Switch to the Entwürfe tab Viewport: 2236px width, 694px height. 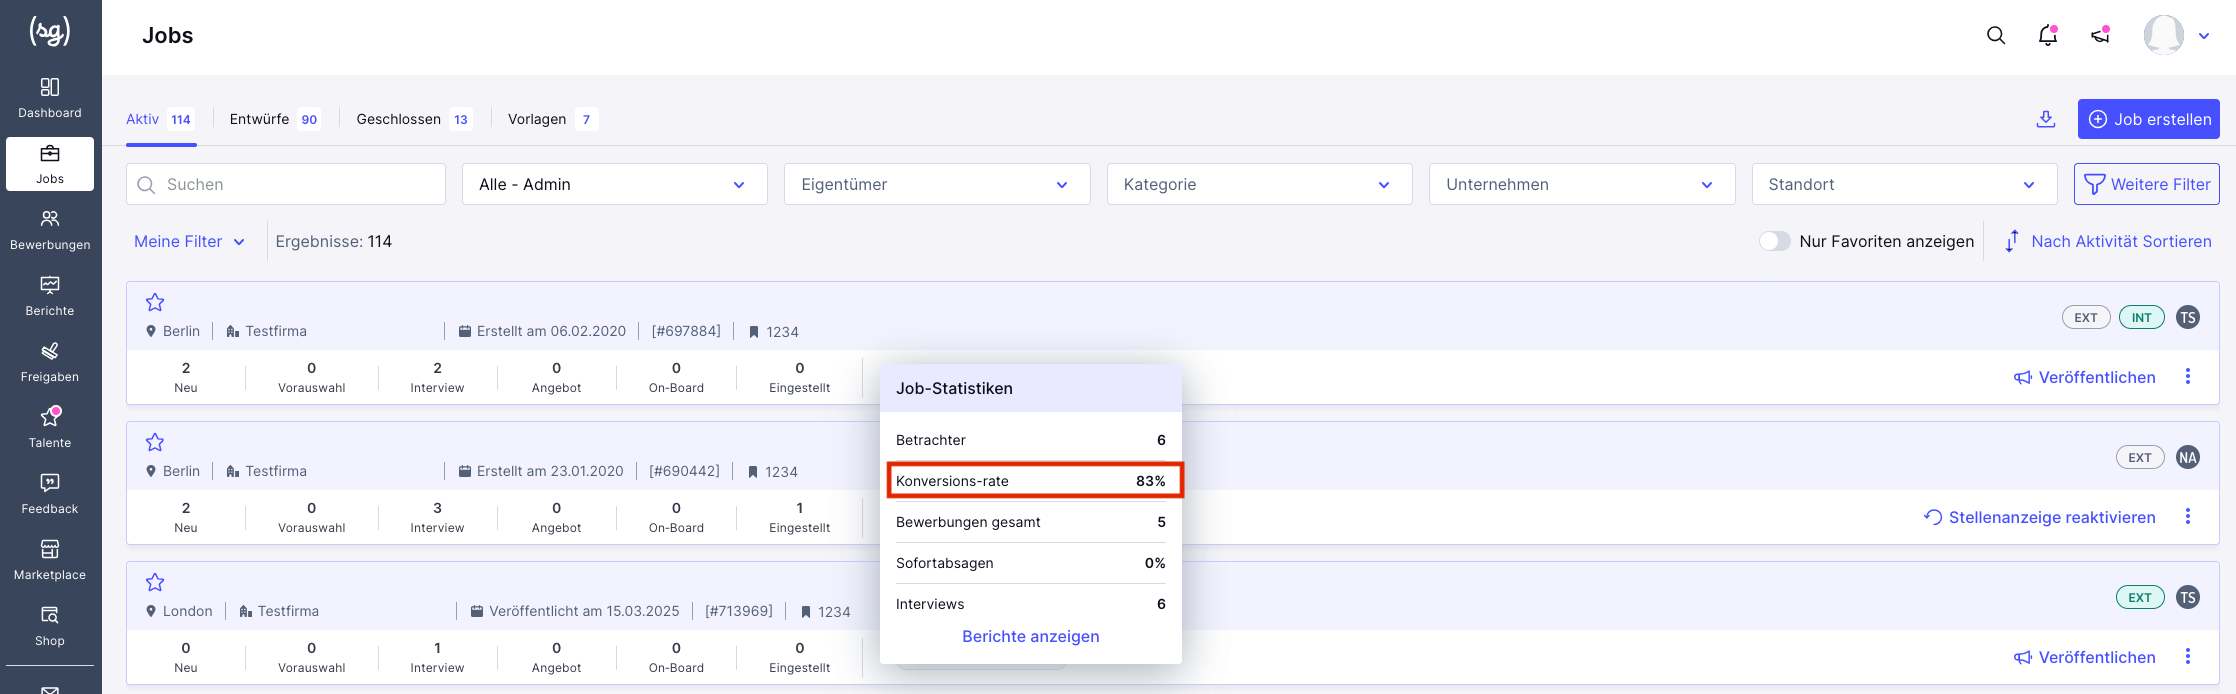(275, 119)
